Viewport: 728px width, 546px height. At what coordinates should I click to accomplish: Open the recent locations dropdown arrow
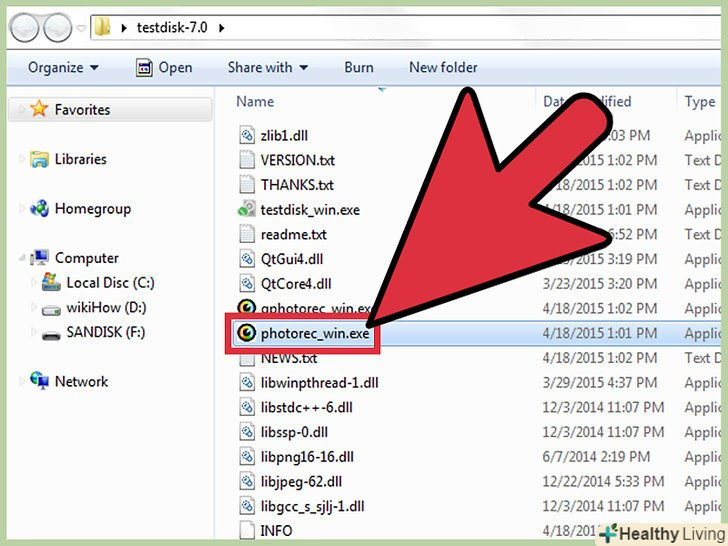(x=81, y=28)
